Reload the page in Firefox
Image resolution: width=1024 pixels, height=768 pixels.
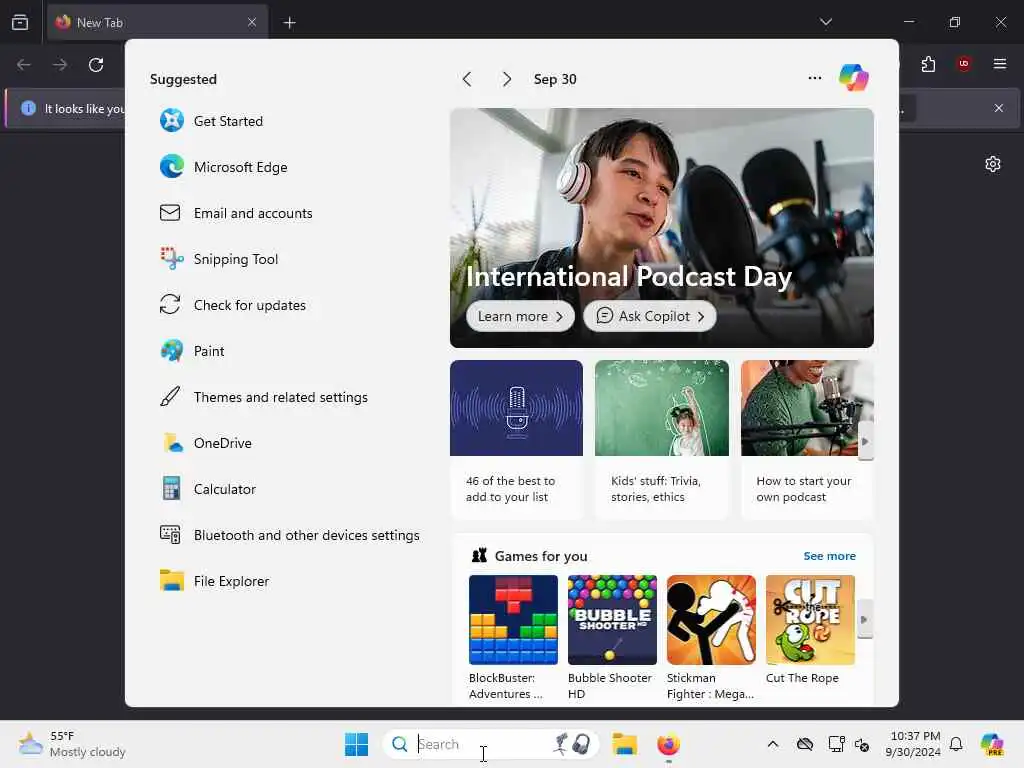[96, 65]
